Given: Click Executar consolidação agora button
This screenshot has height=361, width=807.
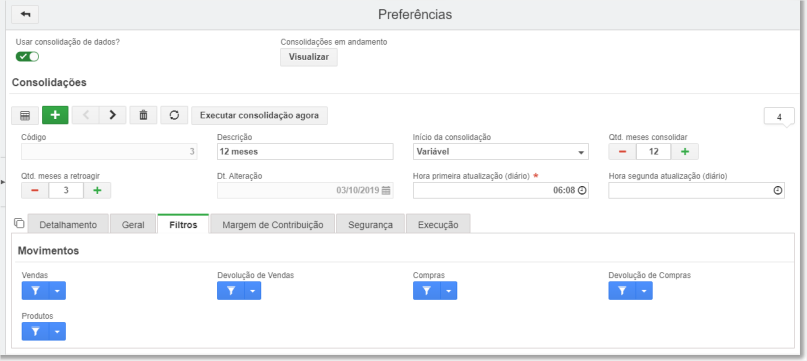Looking at the screenshot, I should coord(259,115).
